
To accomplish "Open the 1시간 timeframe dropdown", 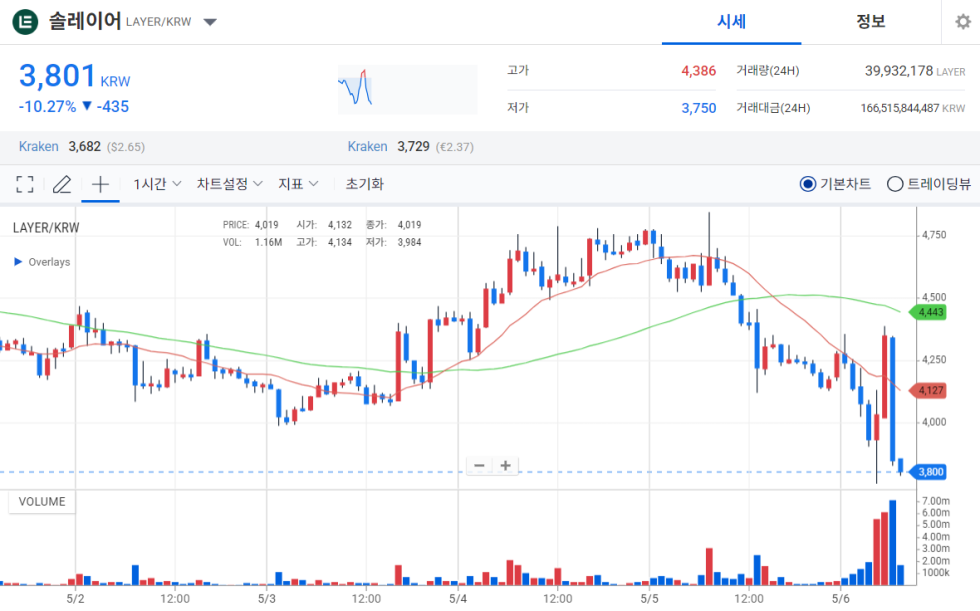I will [x=157, y=184].
